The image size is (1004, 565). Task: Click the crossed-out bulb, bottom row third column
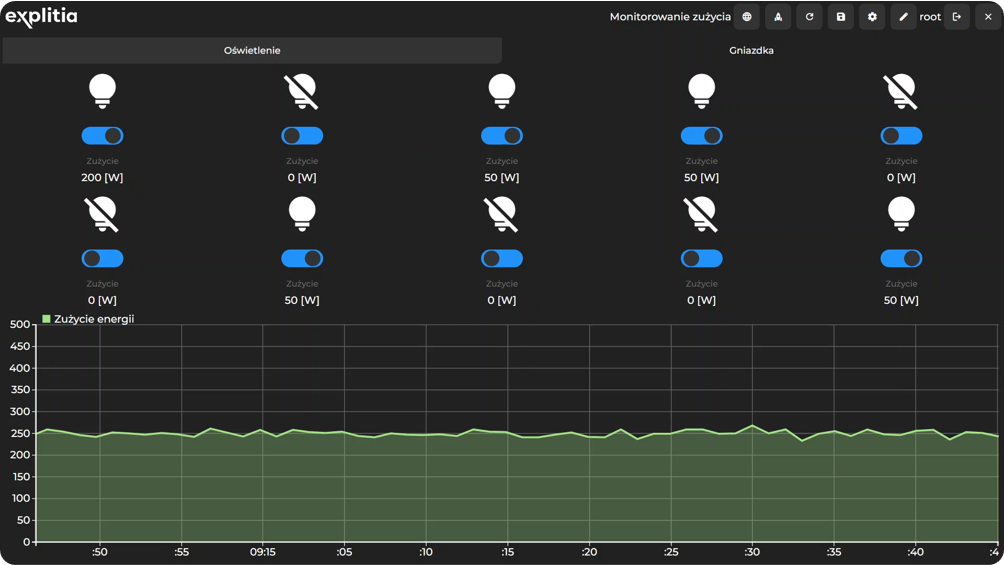point(502,214)
